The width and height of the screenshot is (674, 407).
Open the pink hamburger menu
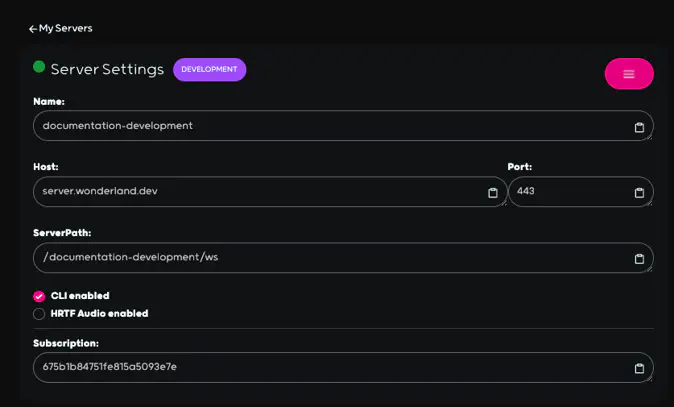point(628,74)
